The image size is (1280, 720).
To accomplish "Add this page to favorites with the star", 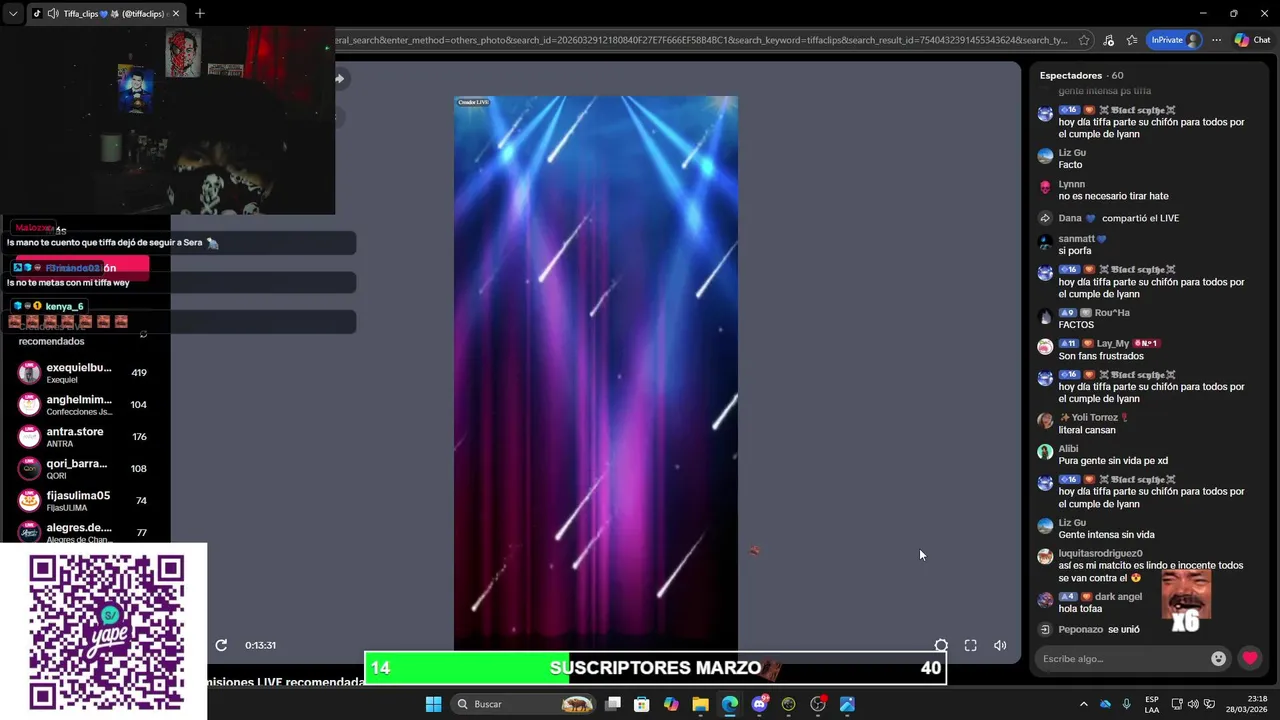I will coord(1084,40).
